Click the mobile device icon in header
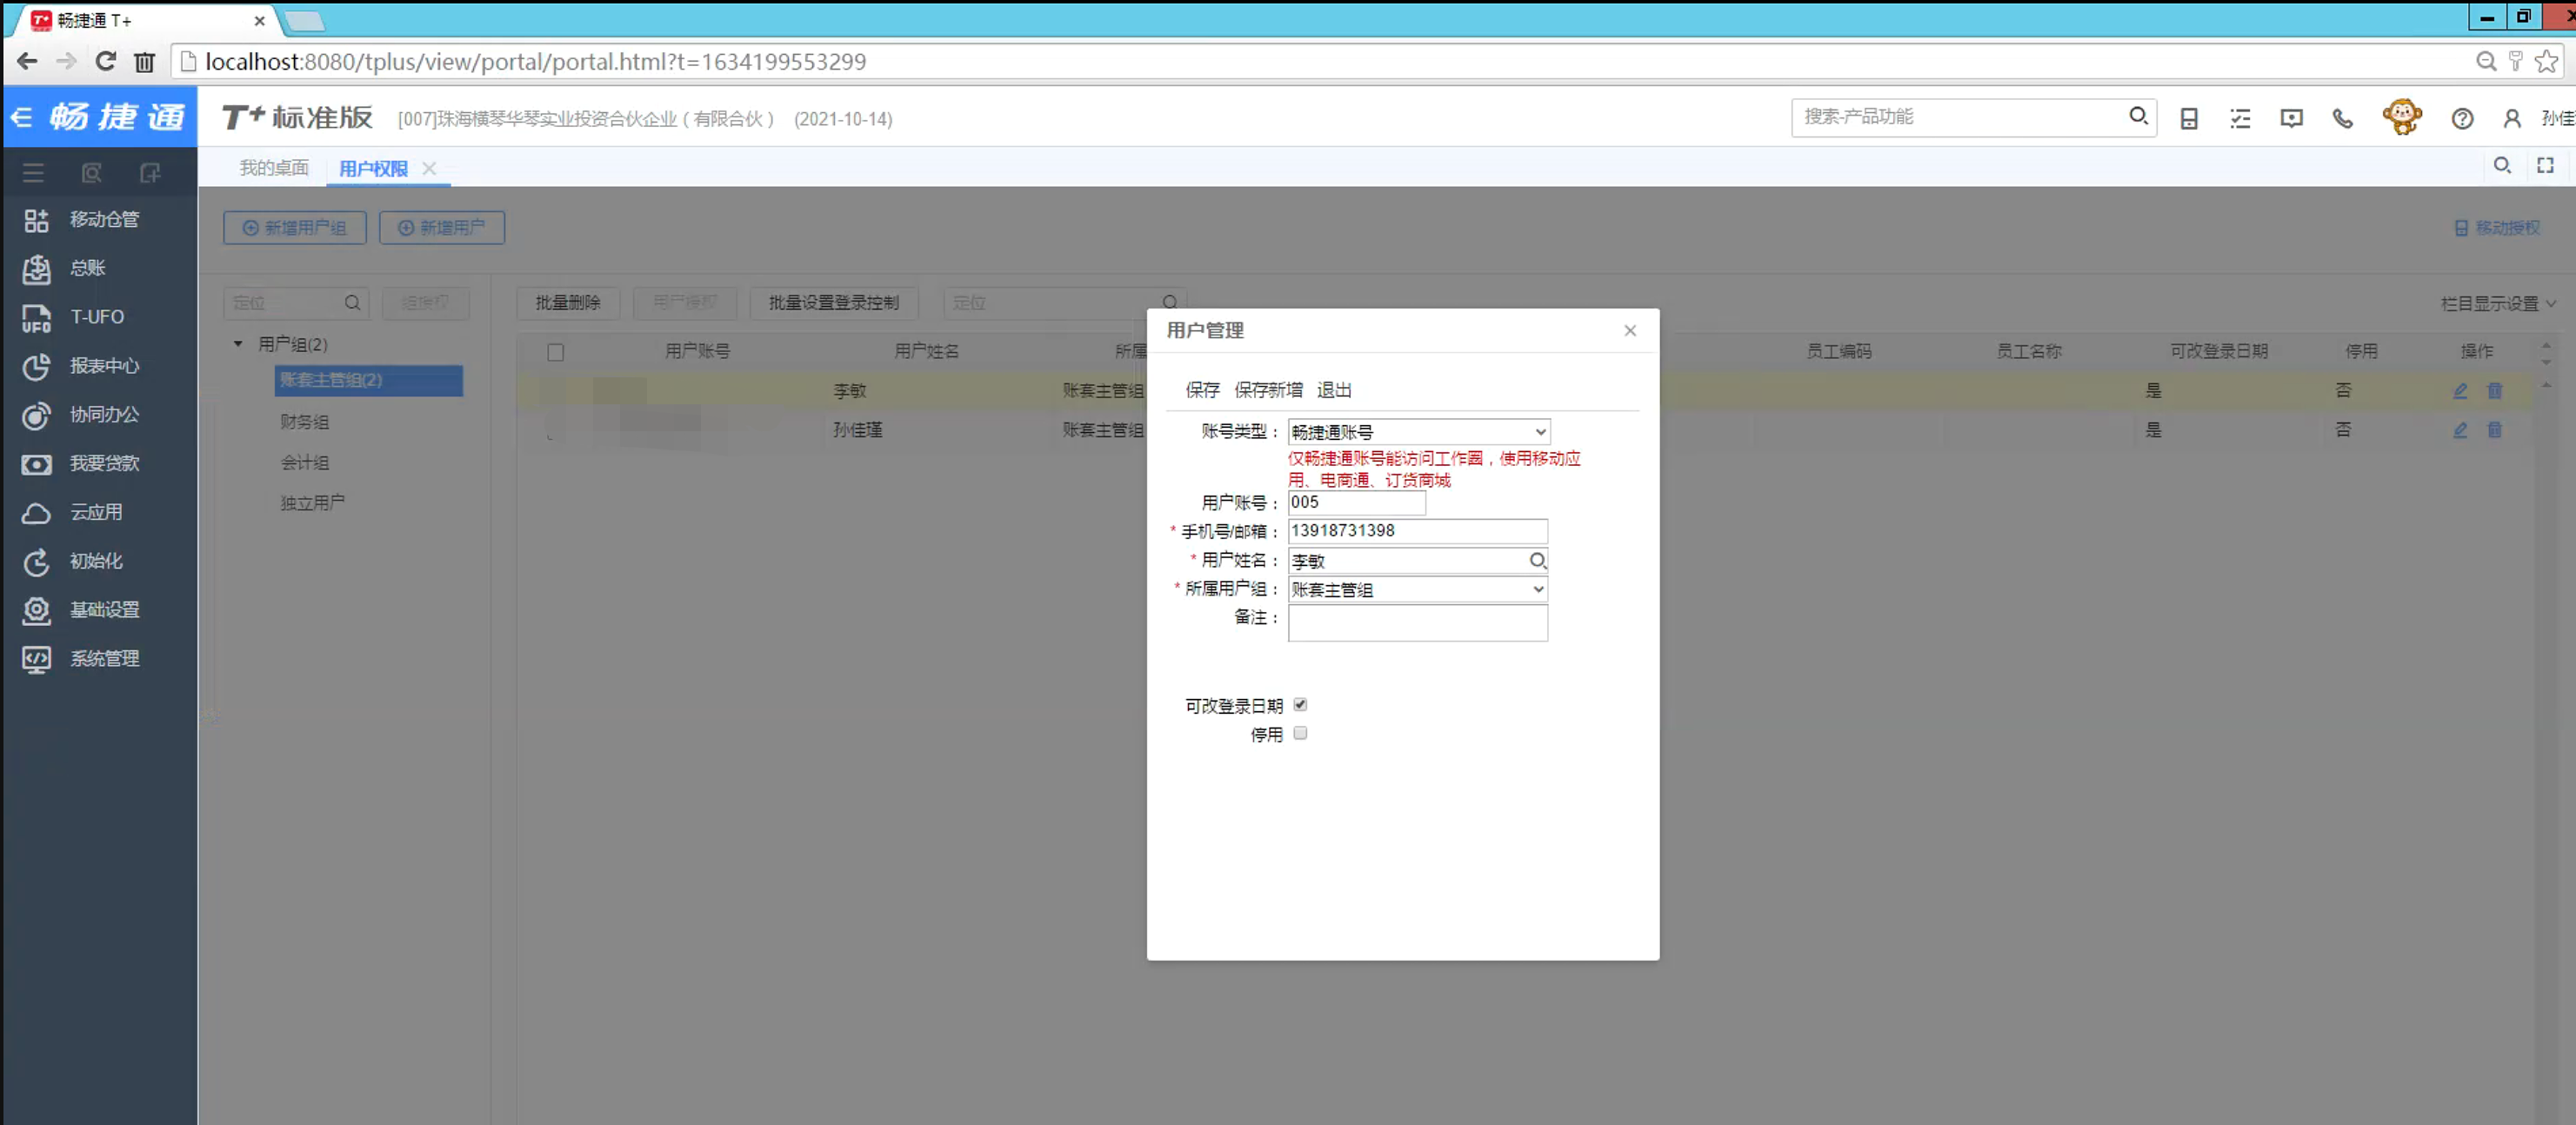Screen dimensions: 2576x1125 point(2189,118)
